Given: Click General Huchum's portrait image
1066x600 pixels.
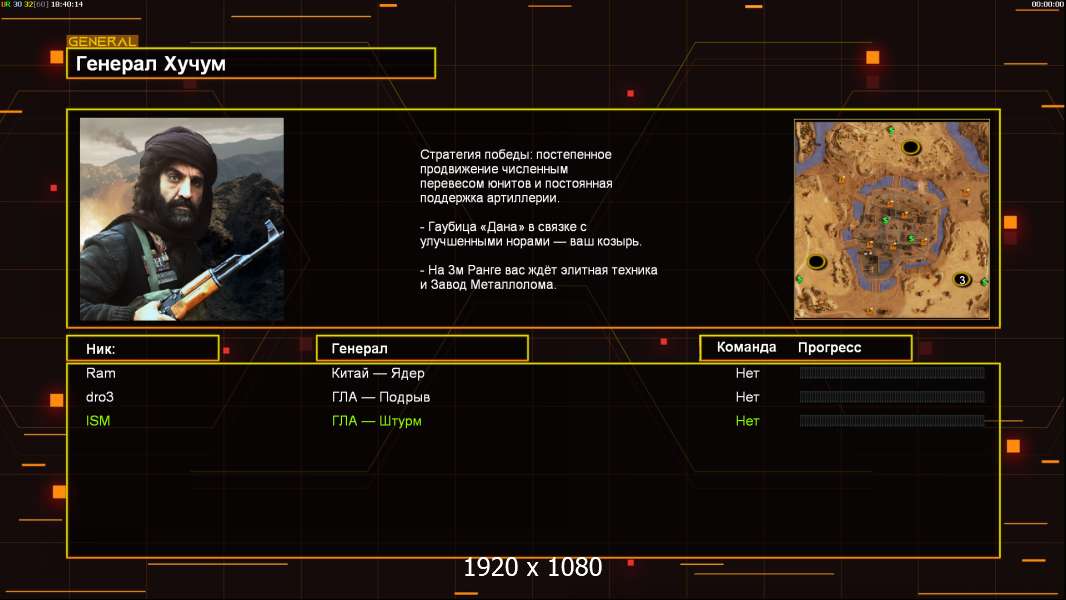Looking at the screenshot, I should [182, 219].
